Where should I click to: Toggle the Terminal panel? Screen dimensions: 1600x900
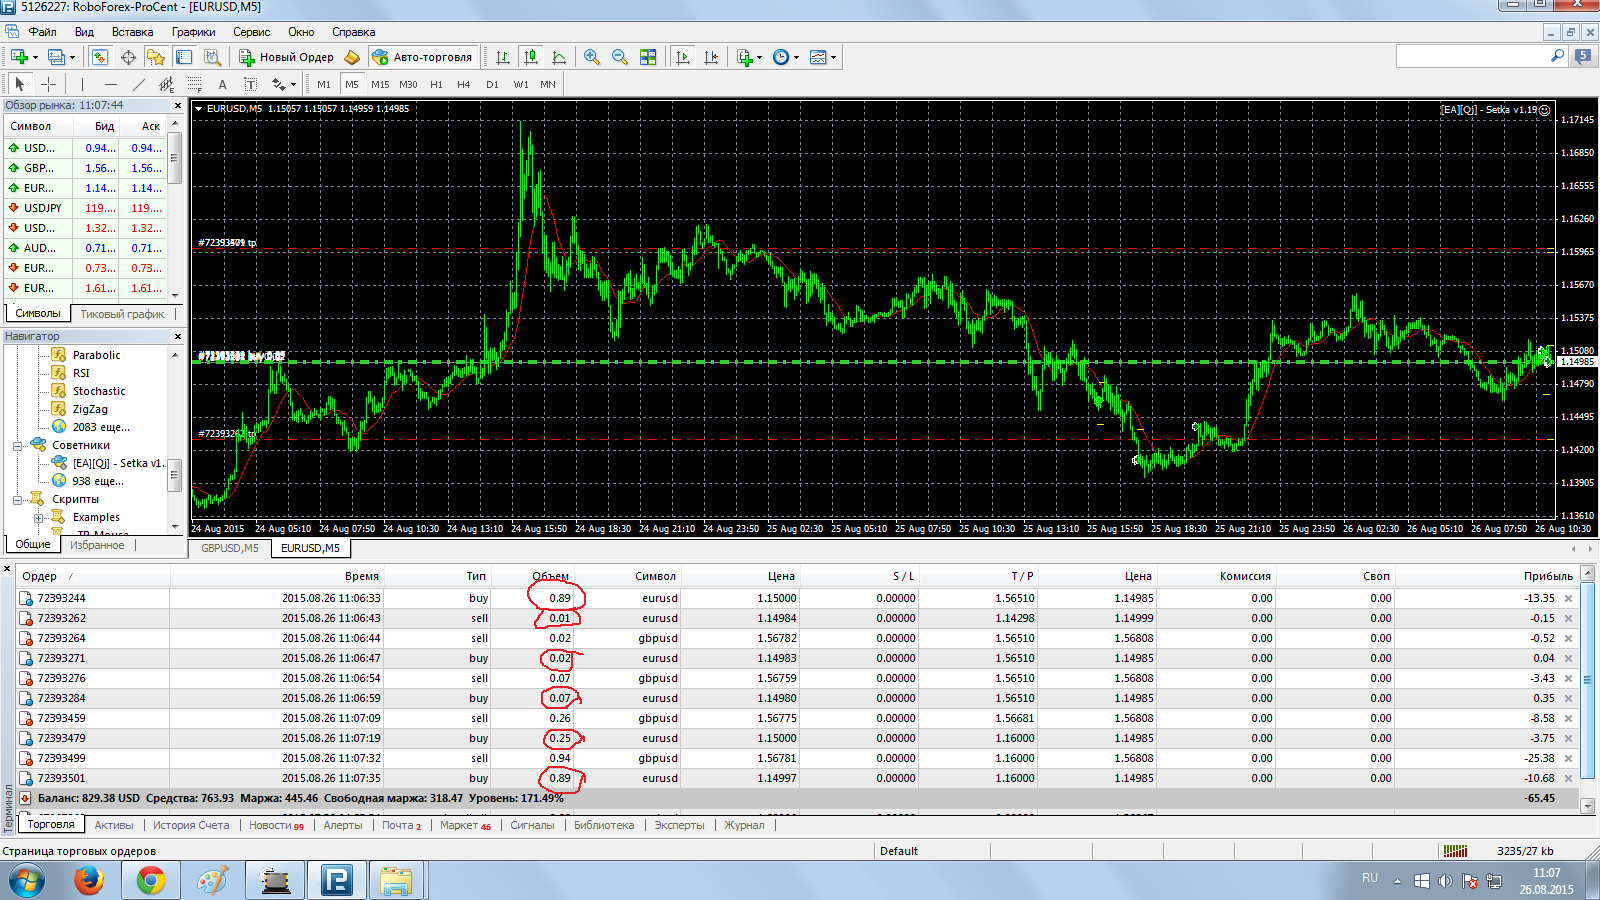(x=184, y=57)
